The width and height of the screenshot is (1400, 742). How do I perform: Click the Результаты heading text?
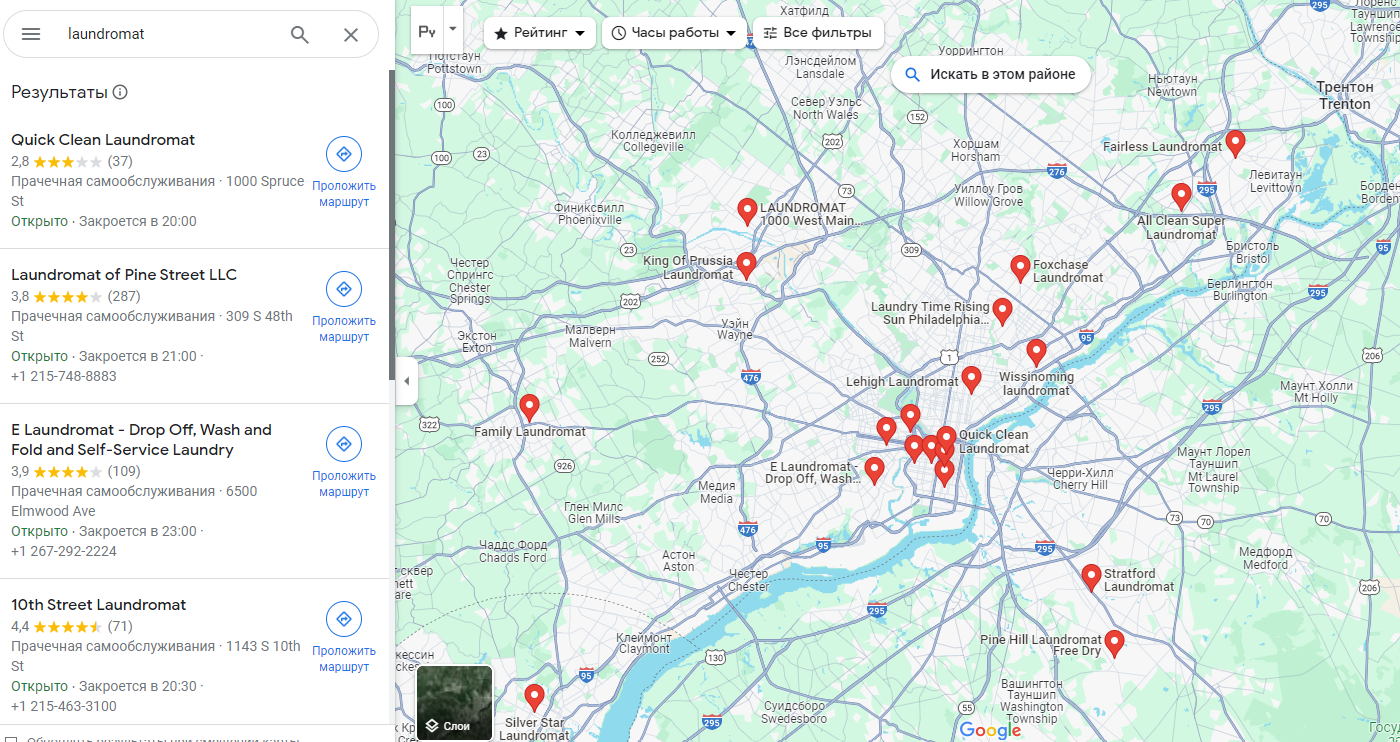pos(59,92)
